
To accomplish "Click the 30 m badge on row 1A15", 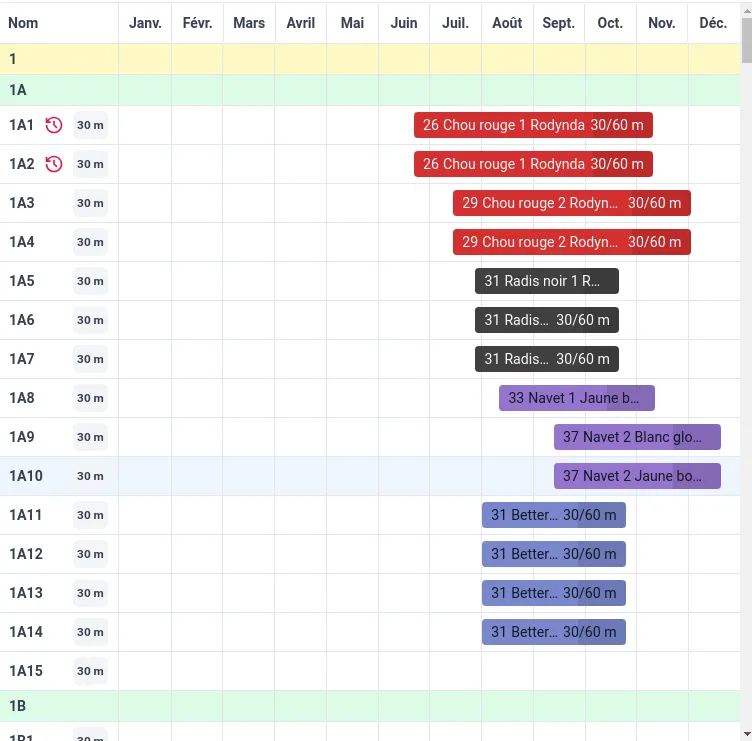I will (90, 671).
